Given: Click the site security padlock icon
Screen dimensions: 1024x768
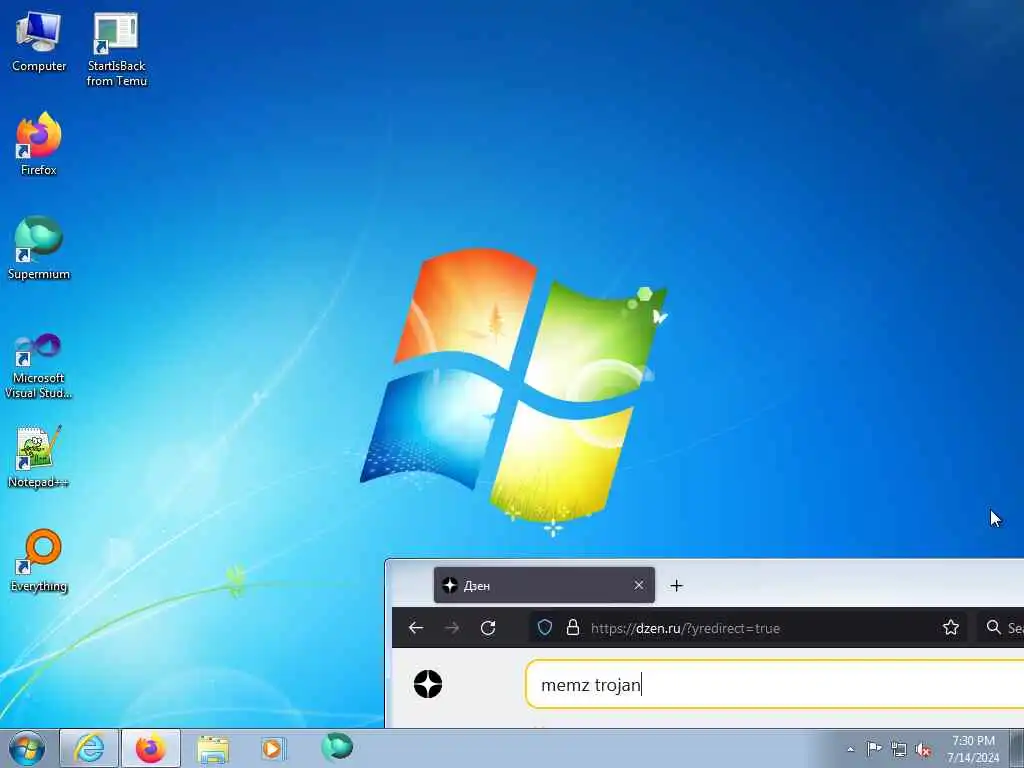Looking at the screenshot, I should [573, 628].
